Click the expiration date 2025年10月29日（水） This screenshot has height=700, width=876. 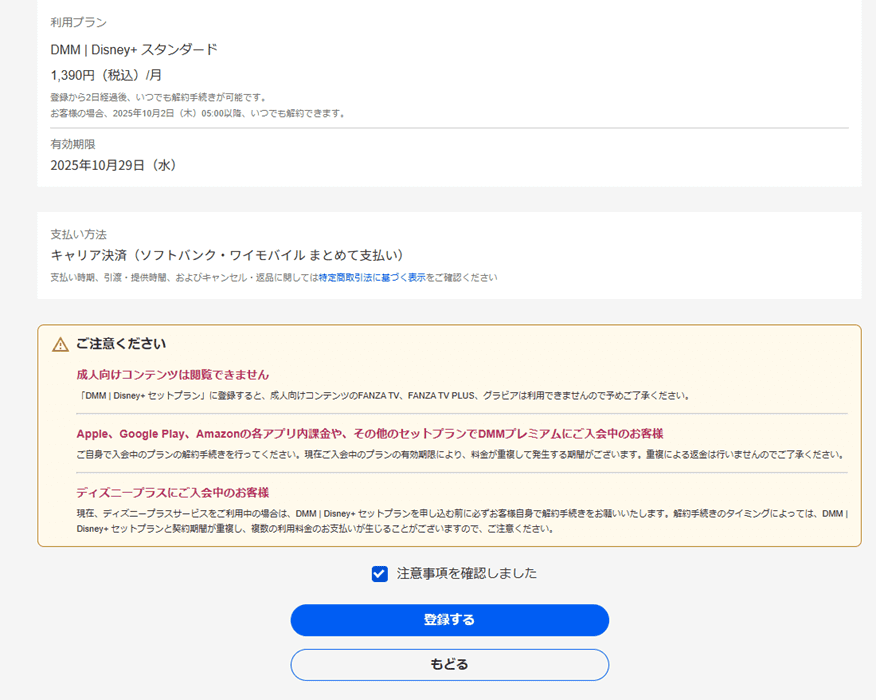point(114,165)
